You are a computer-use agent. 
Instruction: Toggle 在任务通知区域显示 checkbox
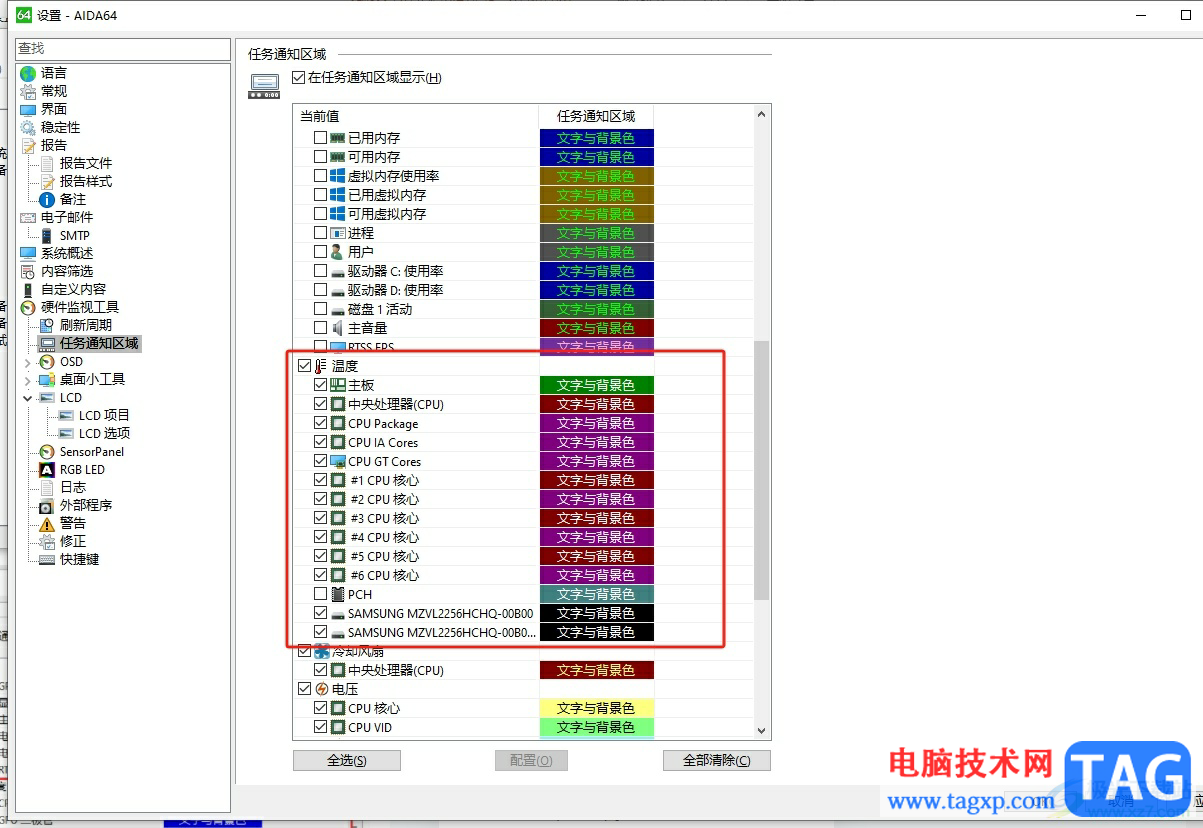[298, 77]
